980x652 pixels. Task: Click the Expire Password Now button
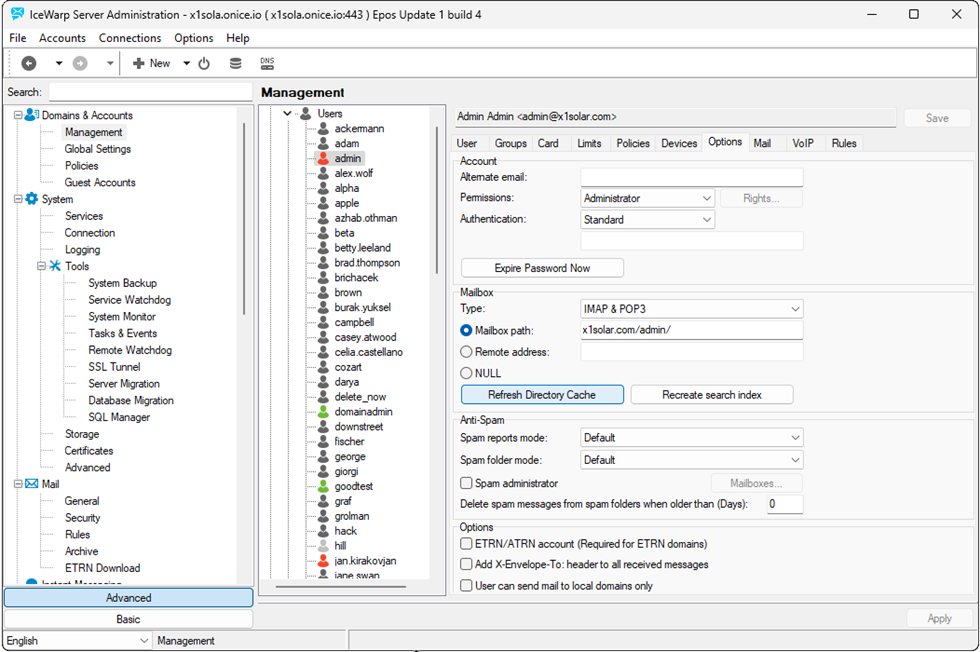pos(542,268)
